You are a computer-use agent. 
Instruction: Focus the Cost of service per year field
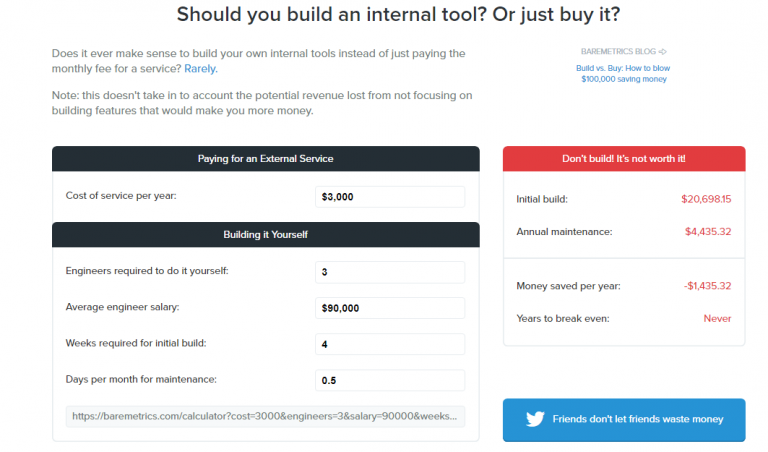[389, 197]
